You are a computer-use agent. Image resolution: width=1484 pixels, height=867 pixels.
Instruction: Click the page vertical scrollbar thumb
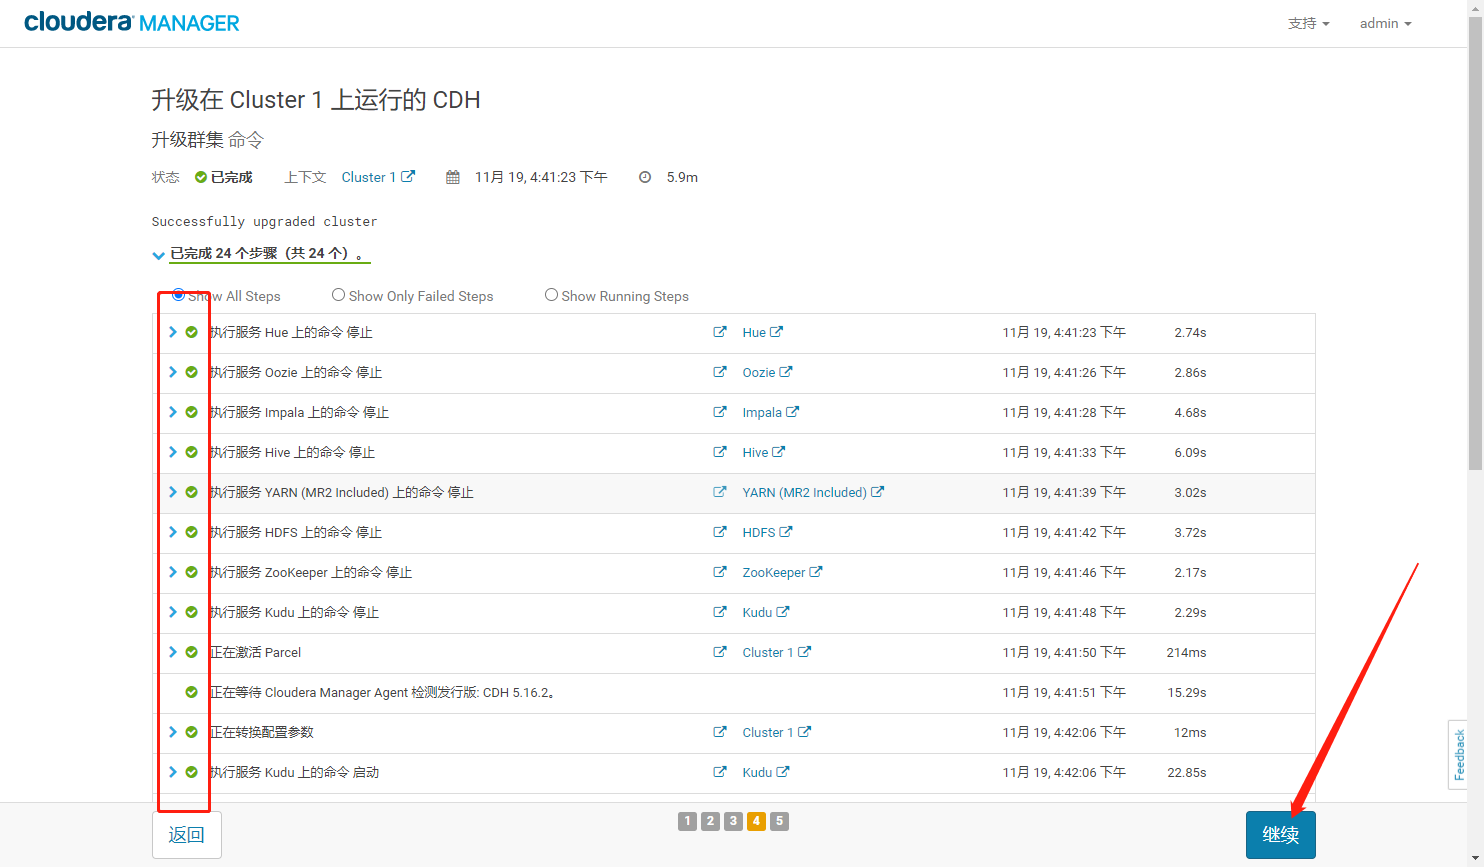click(1476, 245)
